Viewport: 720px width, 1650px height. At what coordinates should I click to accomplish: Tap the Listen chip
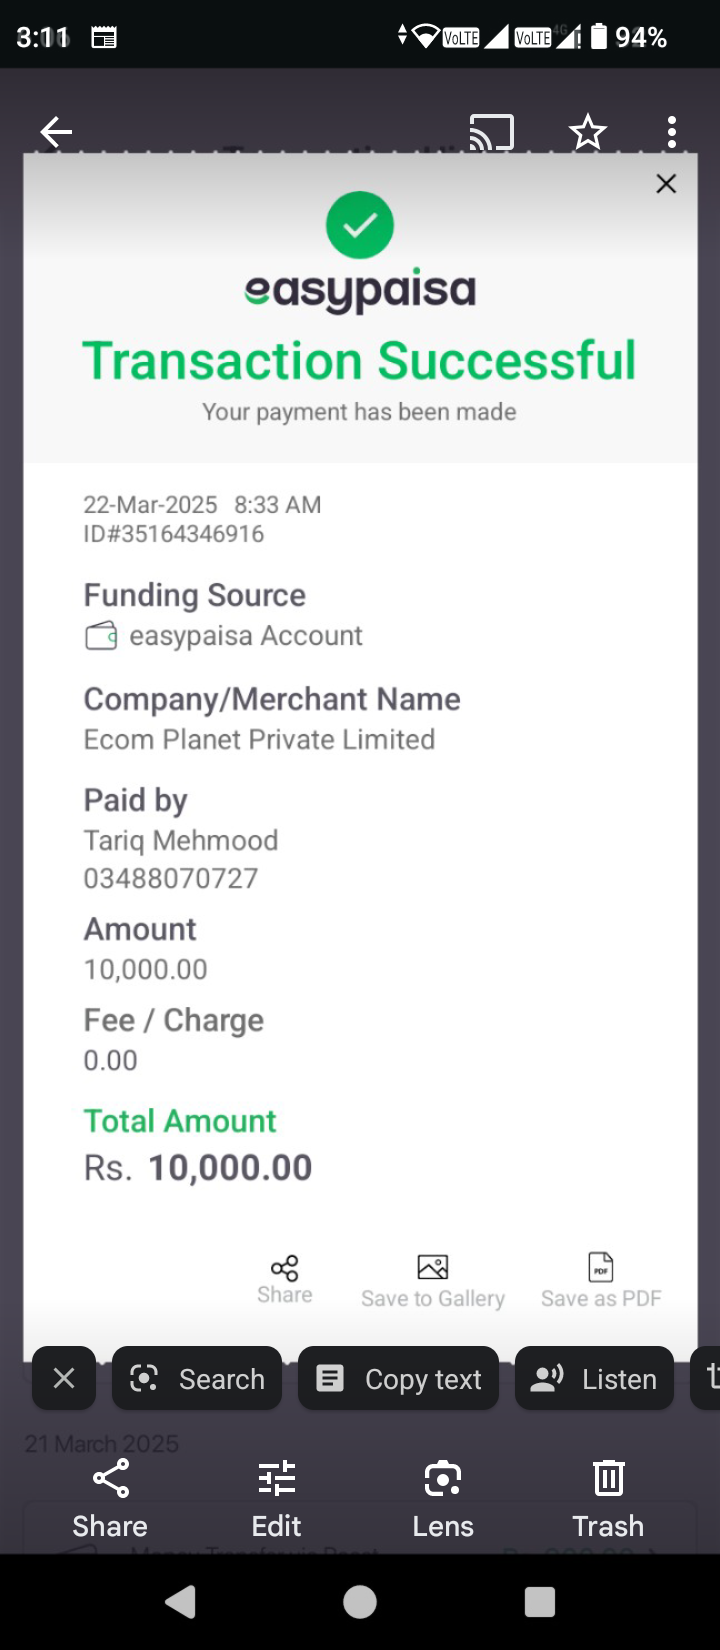594,1378
